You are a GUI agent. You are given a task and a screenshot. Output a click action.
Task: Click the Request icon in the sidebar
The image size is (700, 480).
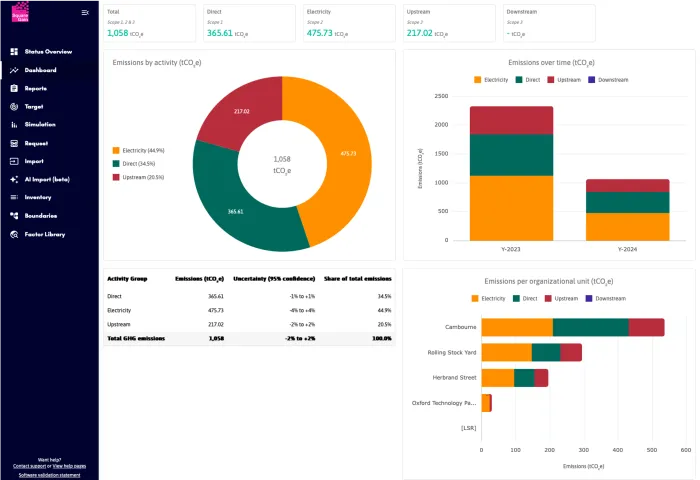14,143
